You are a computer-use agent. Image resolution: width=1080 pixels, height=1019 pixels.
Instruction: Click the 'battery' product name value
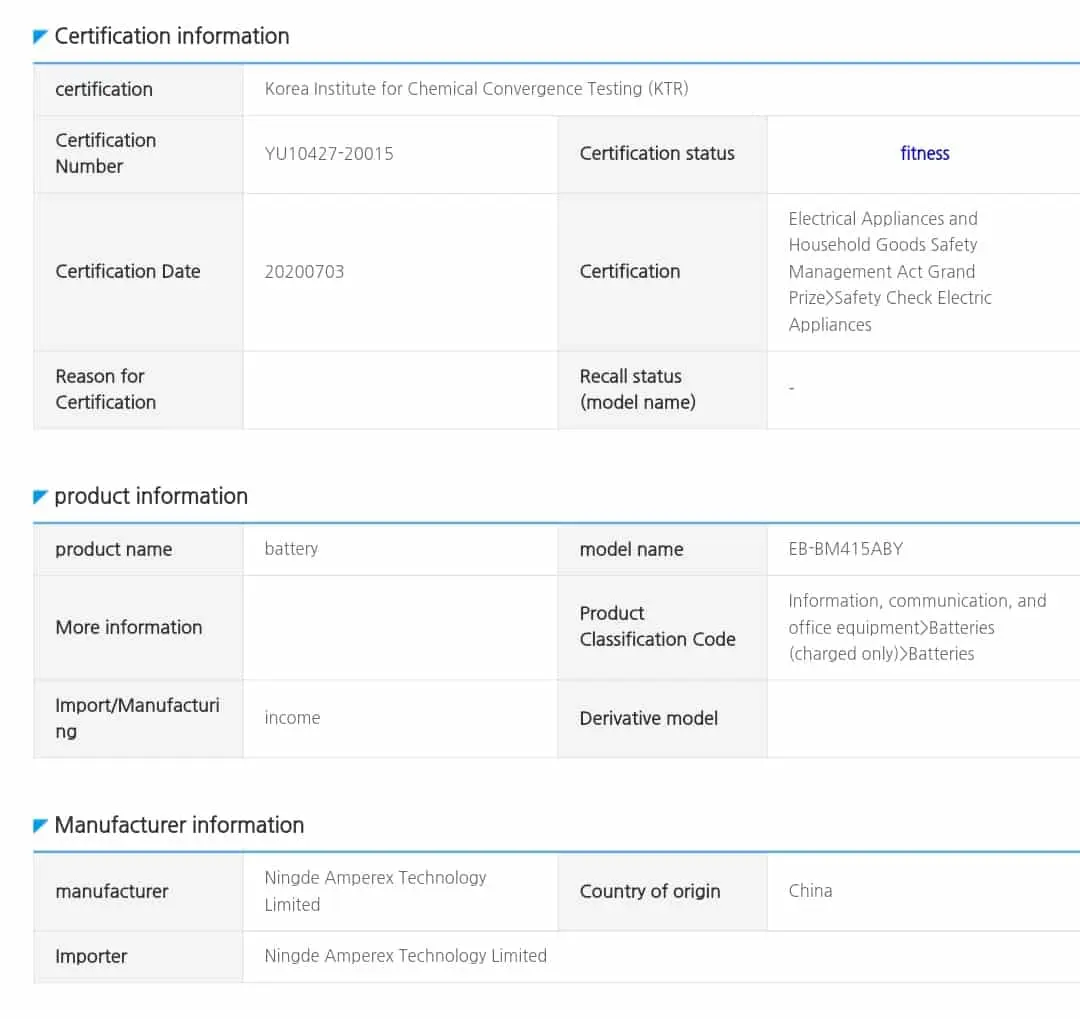pyautogui.click(x=291, y=549)
